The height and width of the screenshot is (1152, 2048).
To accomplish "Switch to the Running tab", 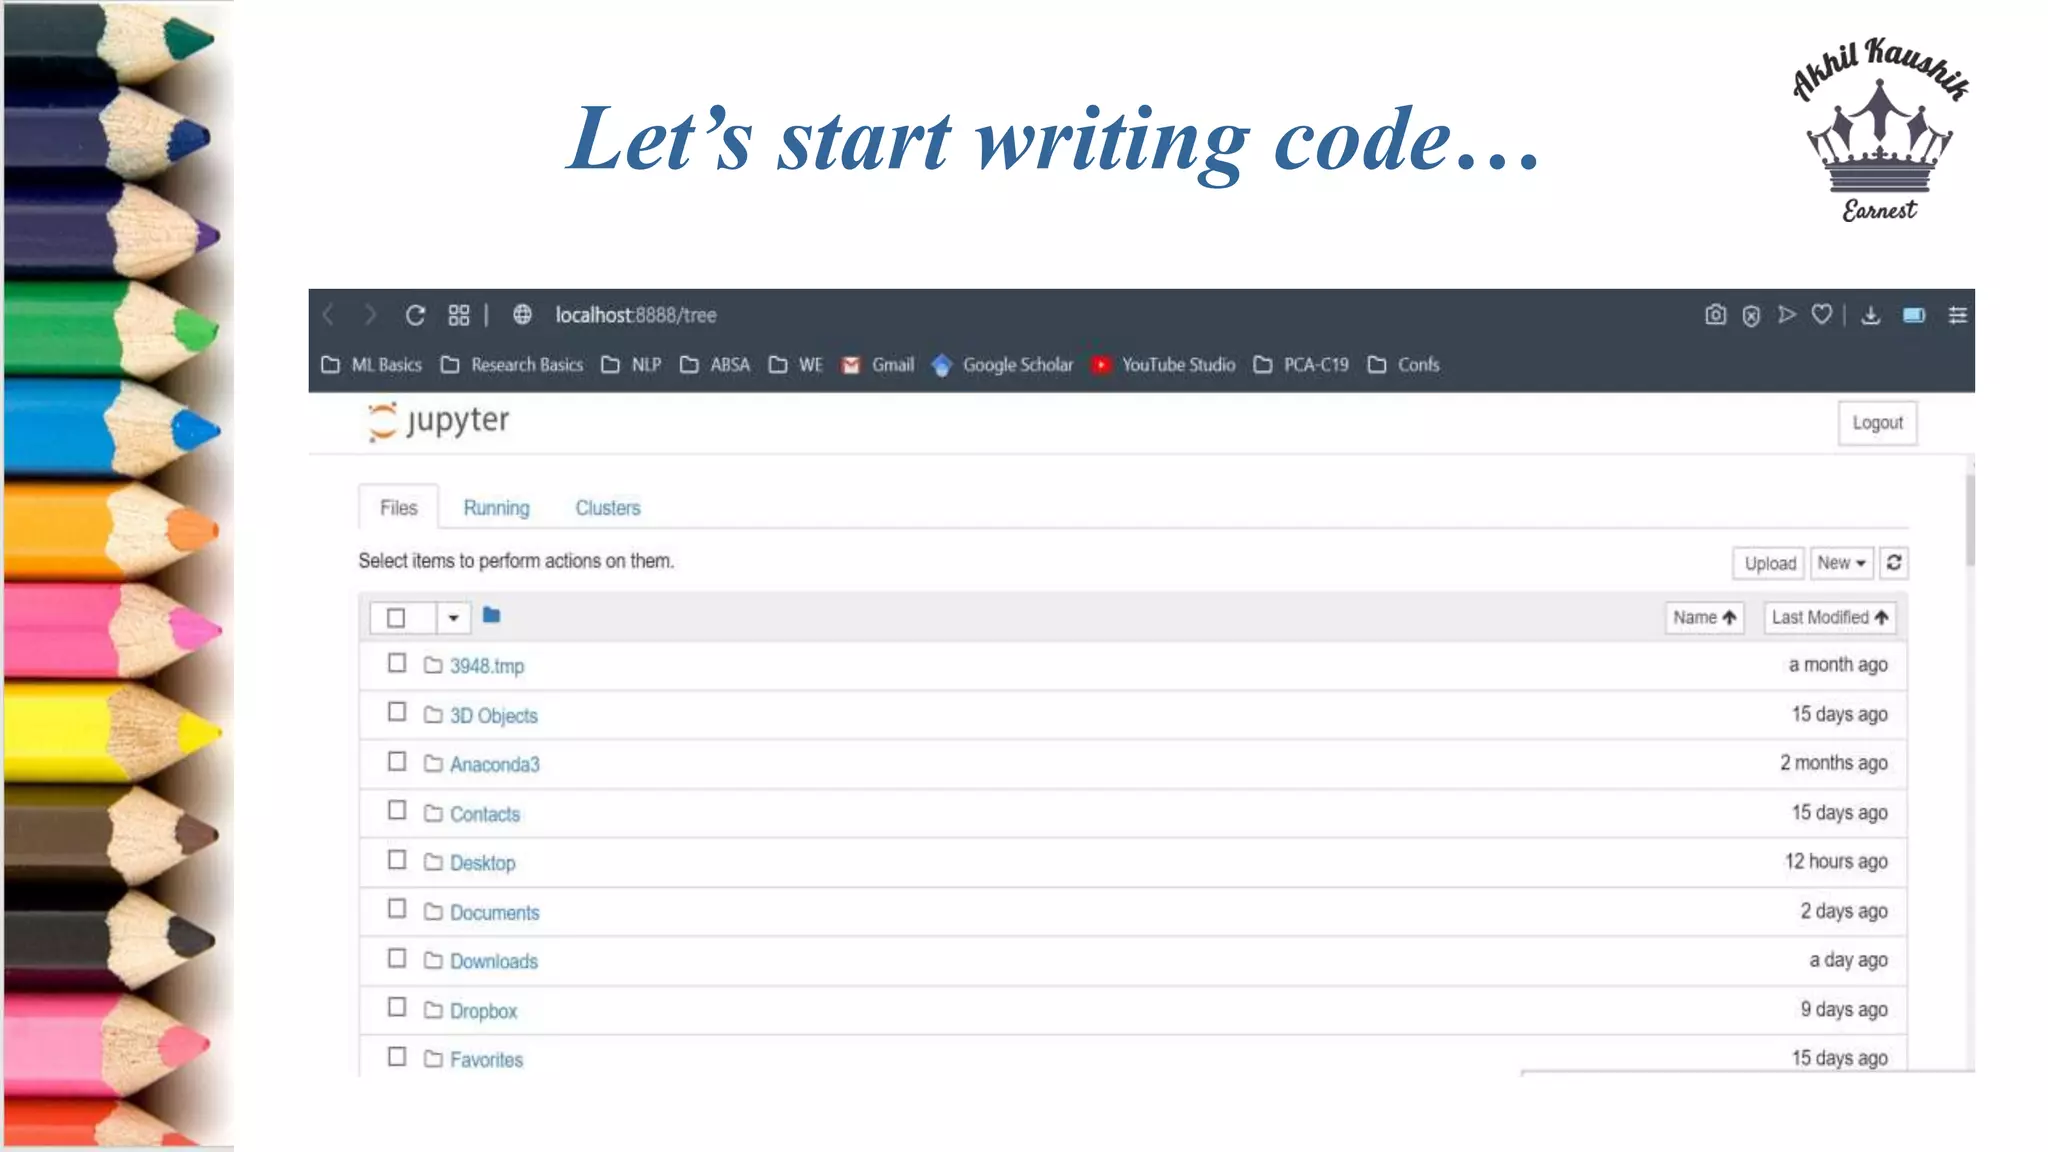I will [496, 508].
